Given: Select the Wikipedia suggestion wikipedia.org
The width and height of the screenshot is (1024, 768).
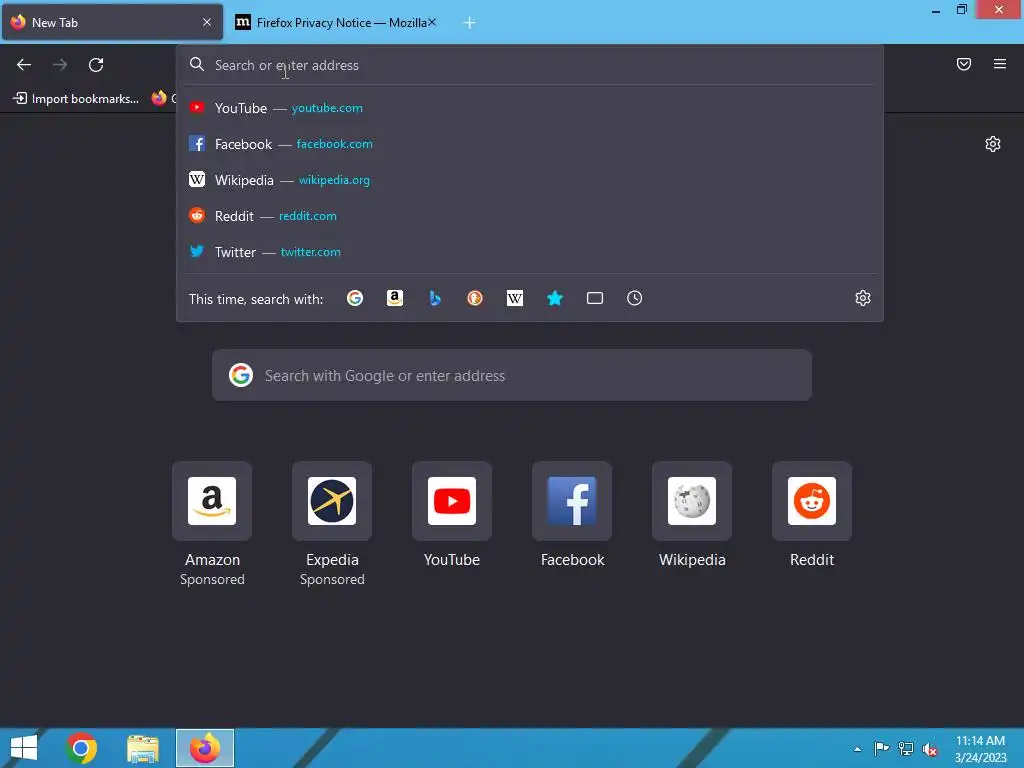Looking at the screenshot, I should click(530, 180).
